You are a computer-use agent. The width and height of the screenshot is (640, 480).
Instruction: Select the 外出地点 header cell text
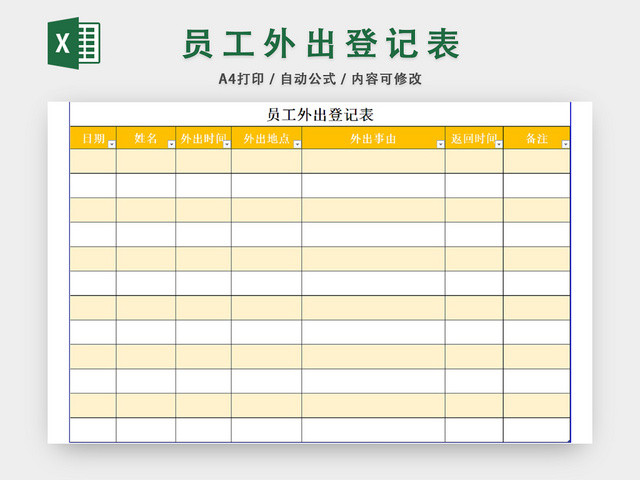(267, 138)
